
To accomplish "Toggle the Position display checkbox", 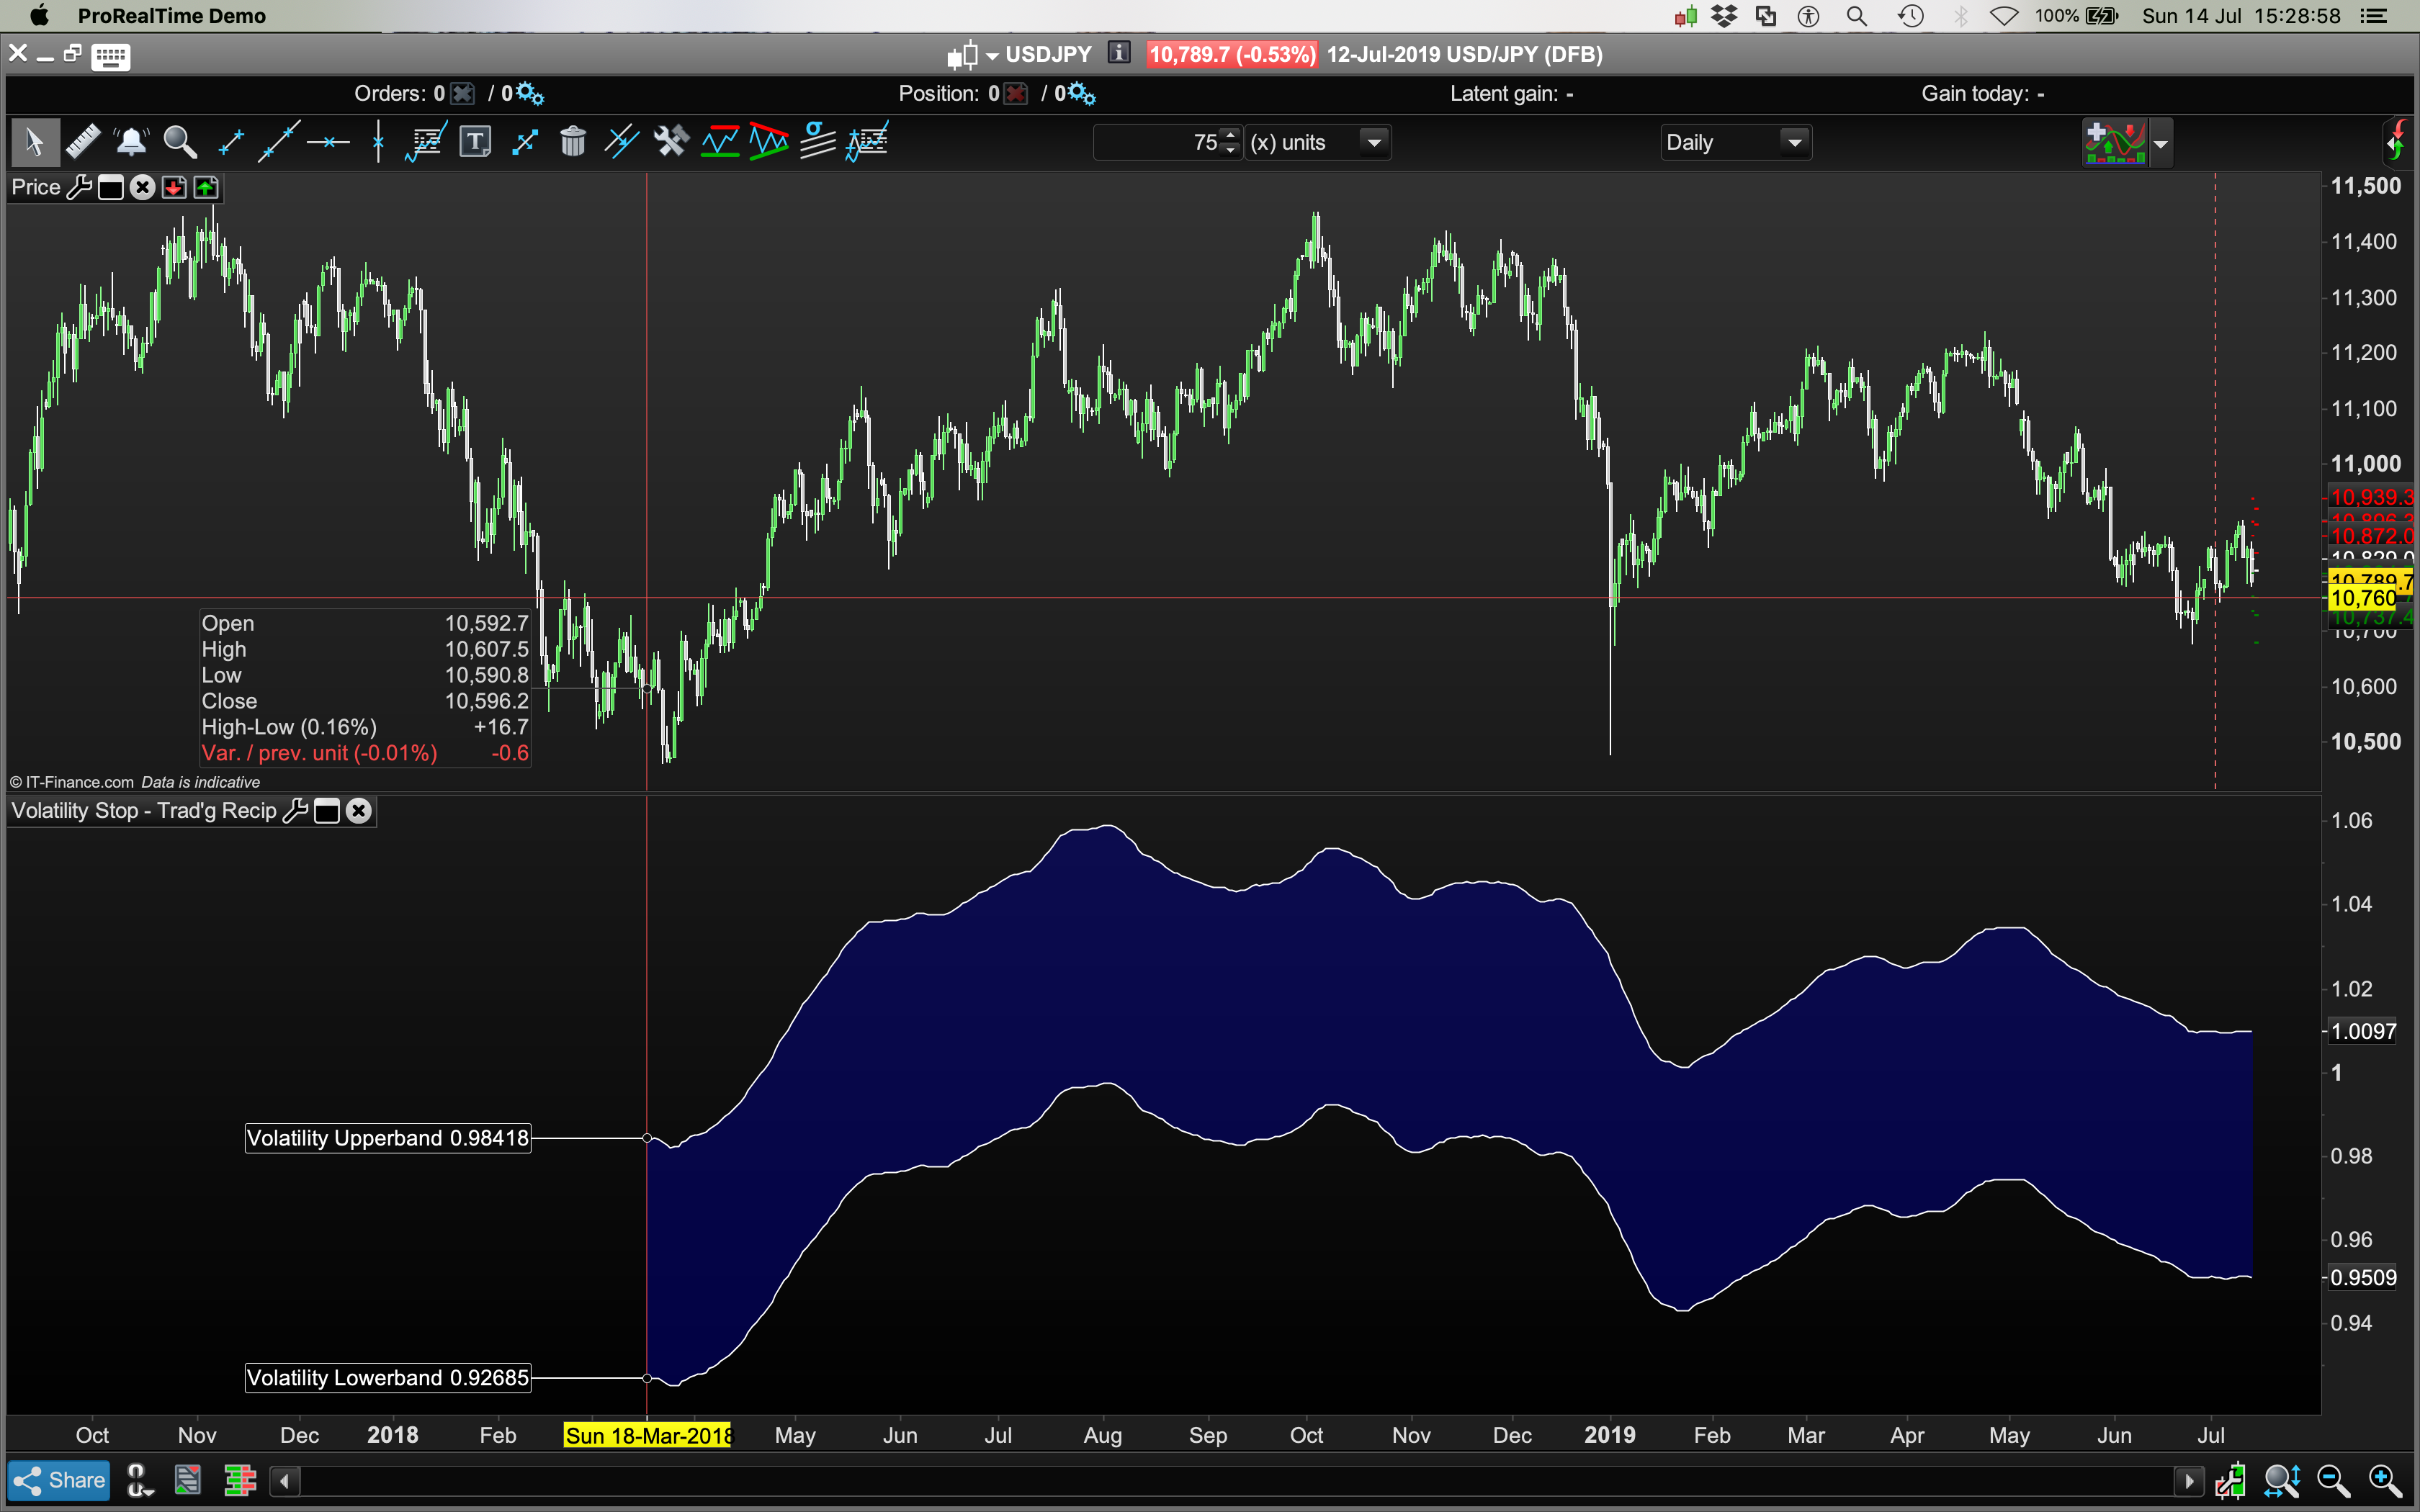I will tap(1016, 94).
